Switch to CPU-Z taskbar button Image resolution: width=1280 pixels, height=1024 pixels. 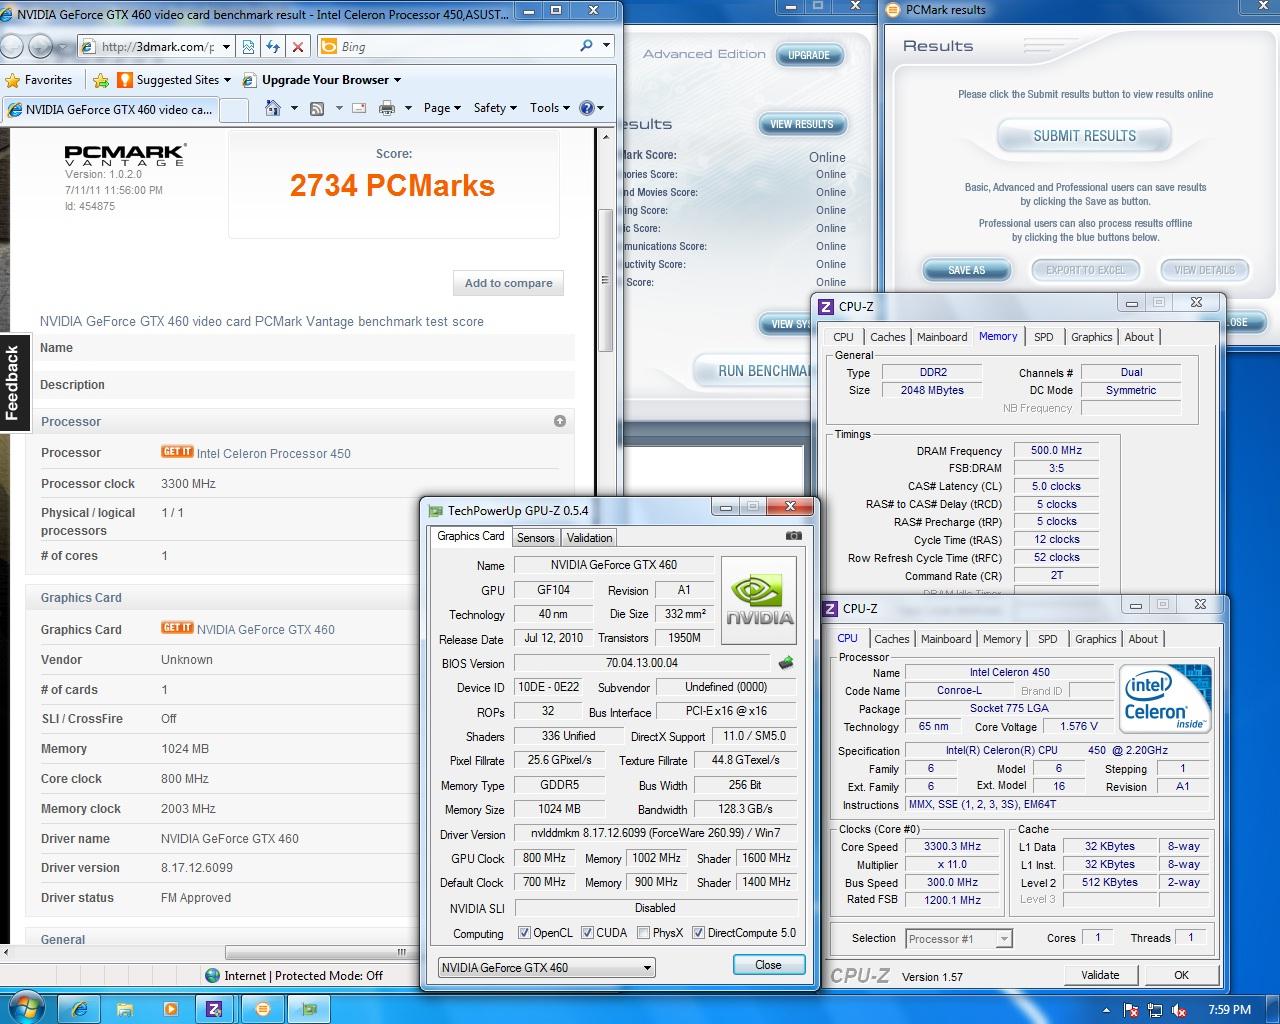click(x=215, y=1009)
